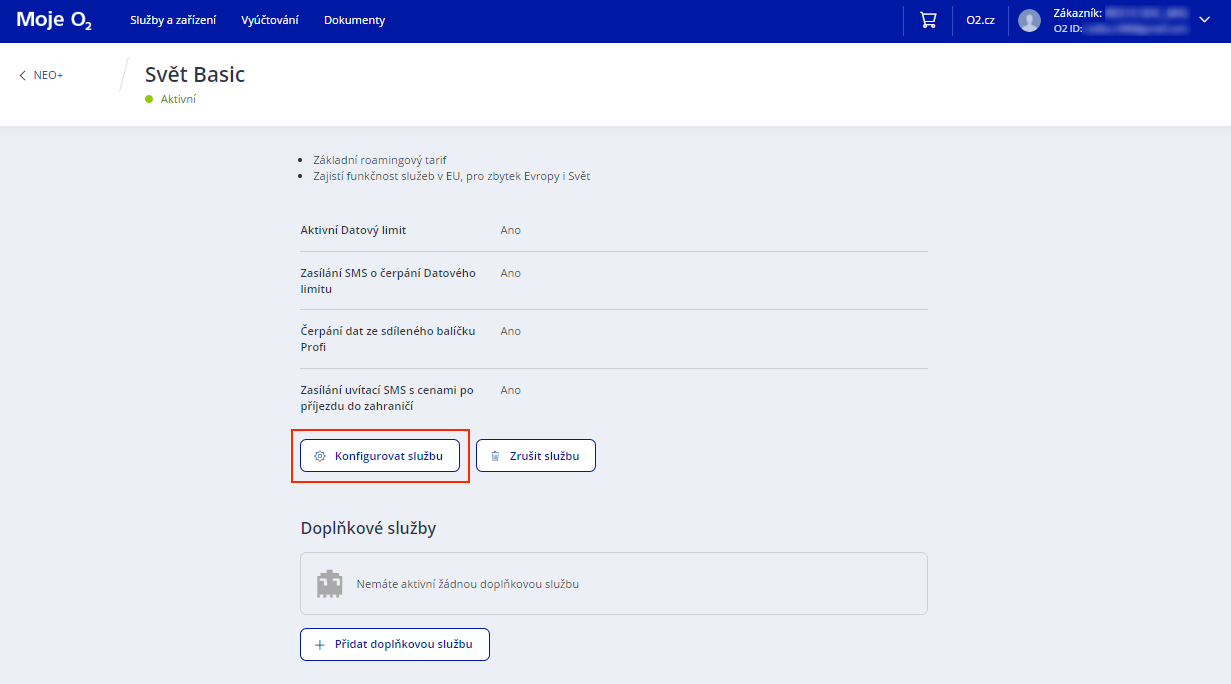This screenshot has height=684, width=1231.
Task: Click the green Aktivní status dot
Action: 149,99
